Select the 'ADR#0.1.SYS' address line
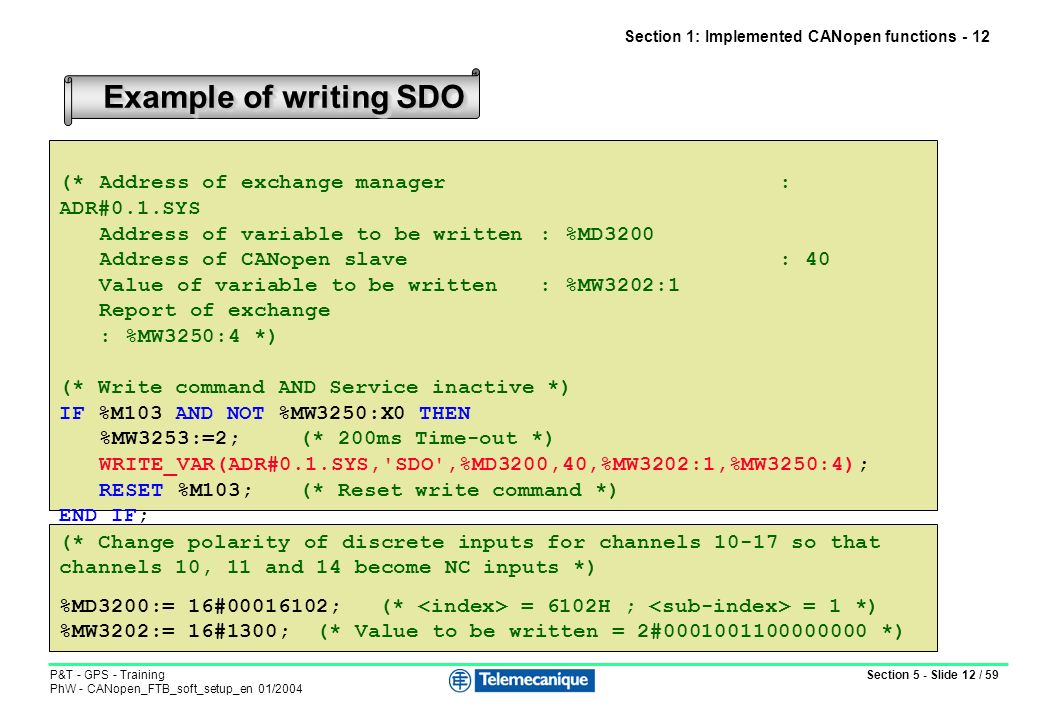This screenshot has height=720, width=1040. pyautogui.click(x=130, y=208)
